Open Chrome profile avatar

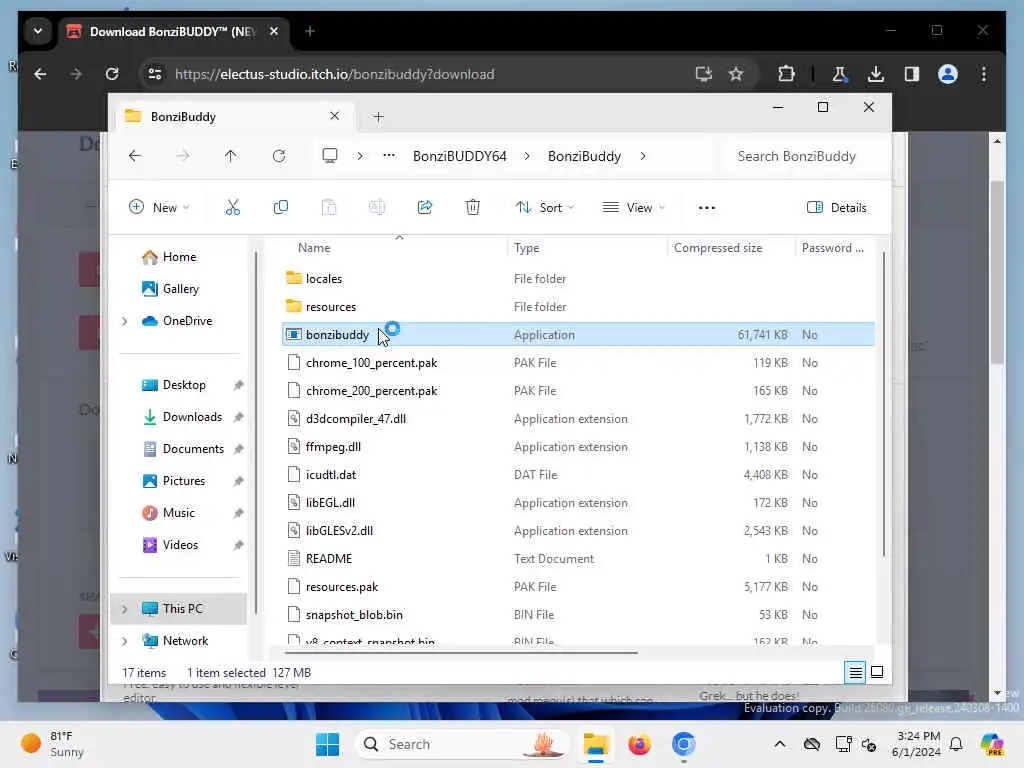(x=948, y=74)
